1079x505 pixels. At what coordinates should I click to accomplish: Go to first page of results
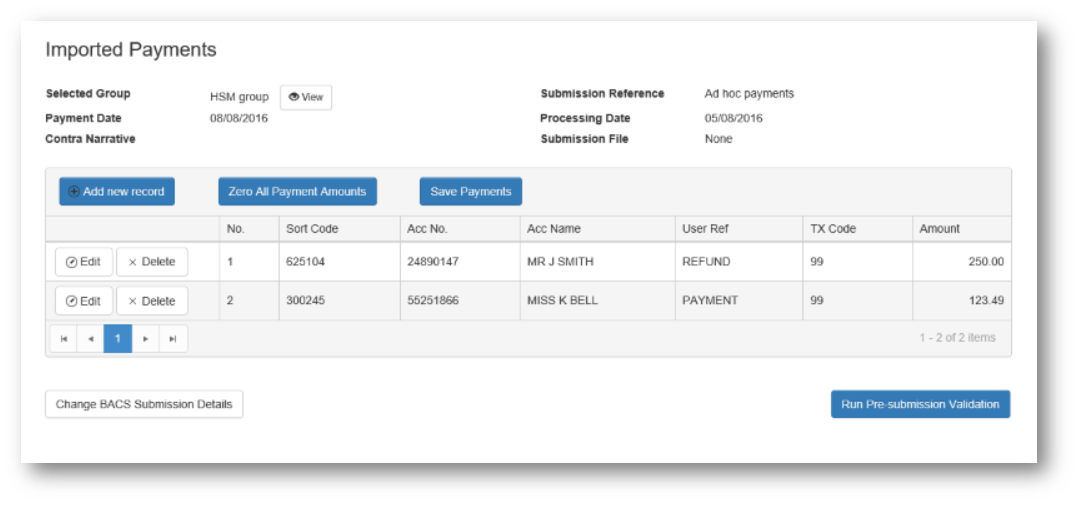click(x=64, y=339)
